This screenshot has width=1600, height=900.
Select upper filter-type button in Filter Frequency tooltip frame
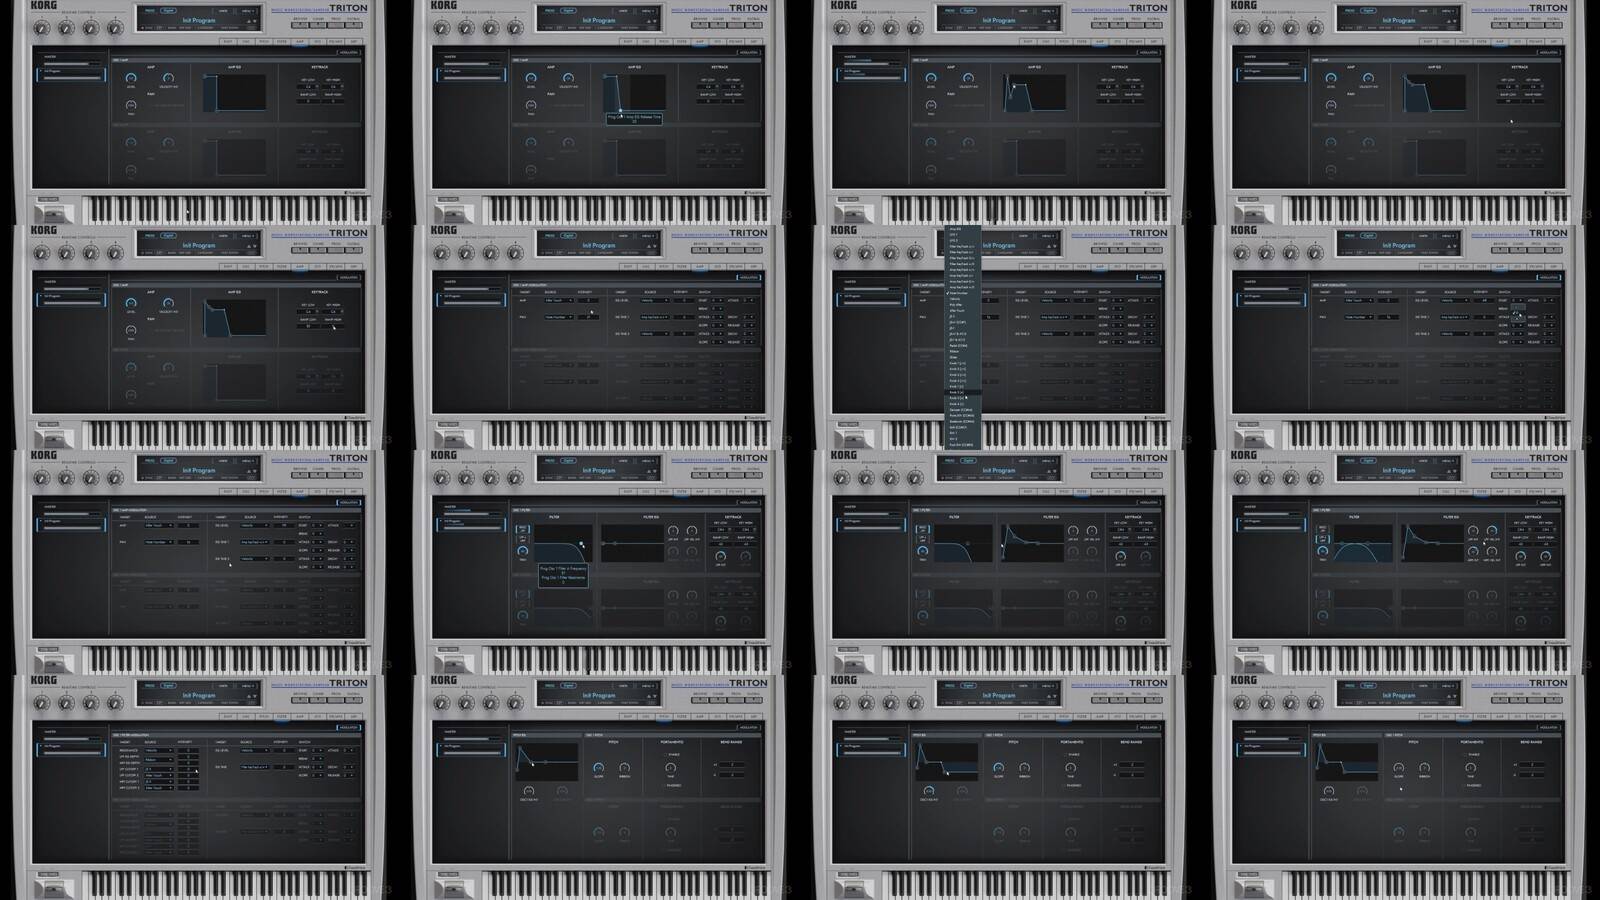point(522,527)
